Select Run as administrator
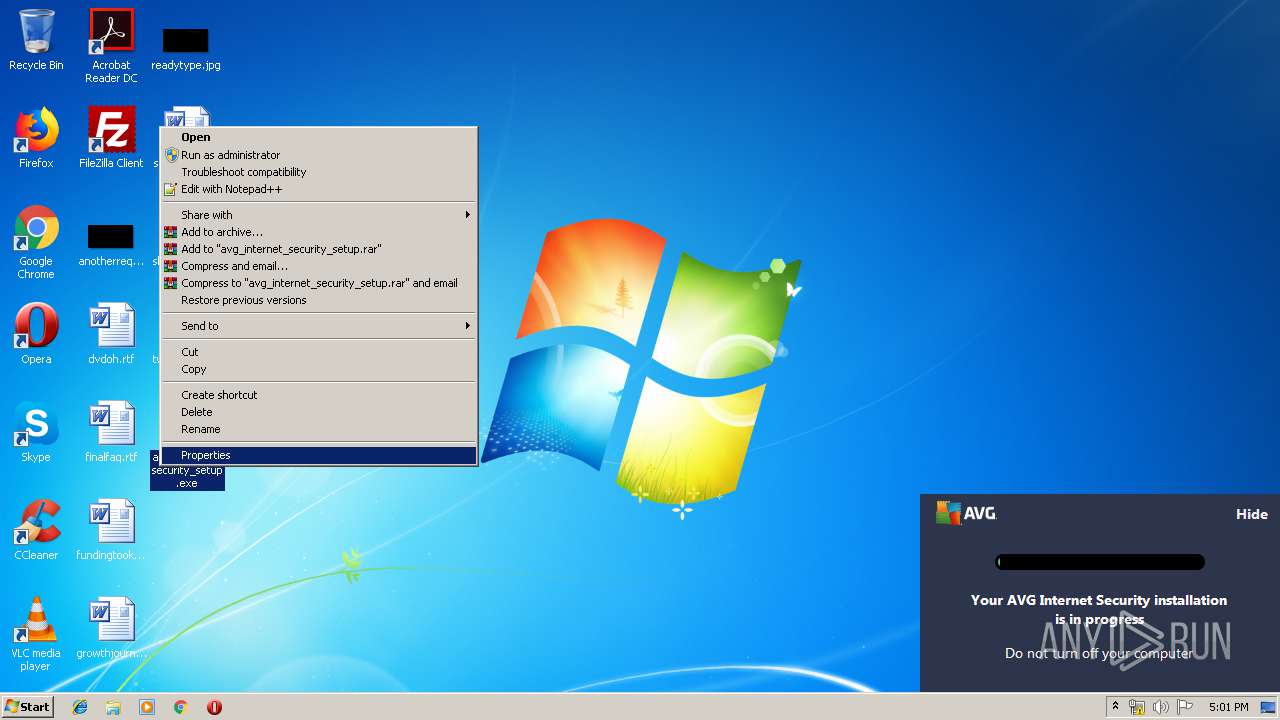The height and width of the screenshot is (720, 1280). 319,155
